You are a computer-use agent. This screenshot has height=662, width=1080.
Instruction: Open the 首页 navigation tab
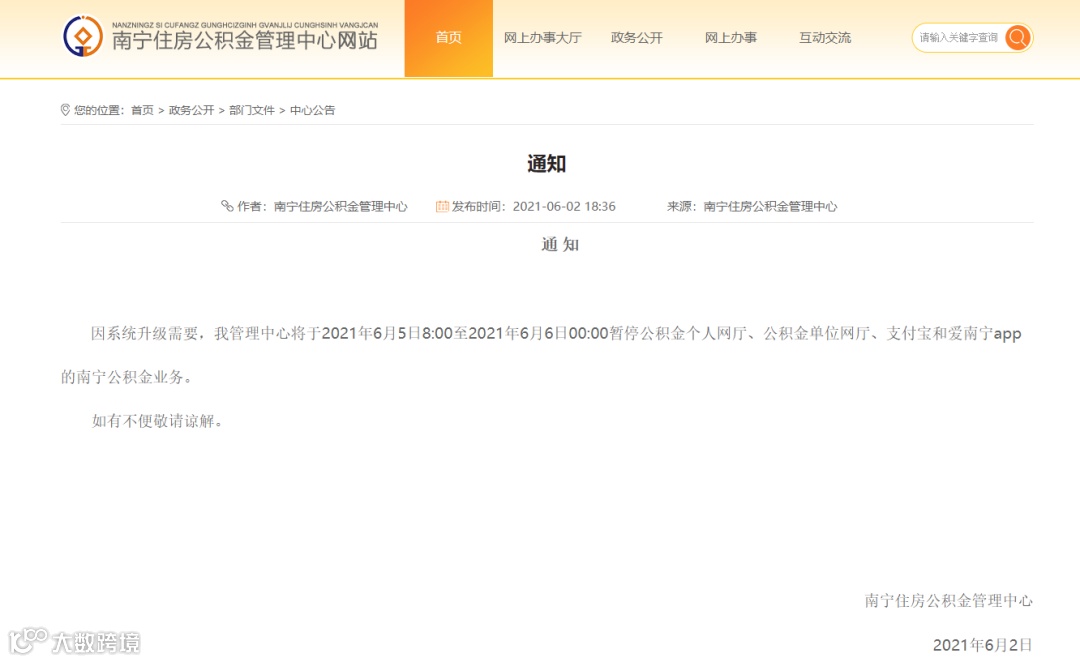[448, 38]
